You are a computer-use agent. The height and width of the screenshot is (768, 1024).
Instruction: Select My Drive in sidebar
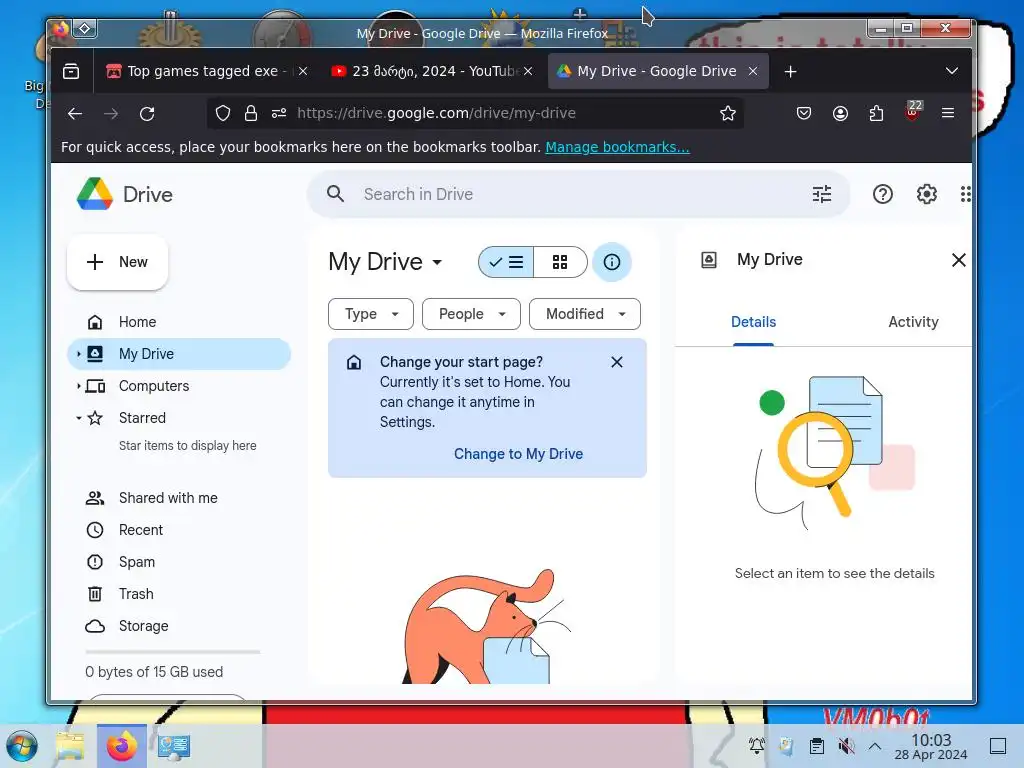click(x=179, y=354)
